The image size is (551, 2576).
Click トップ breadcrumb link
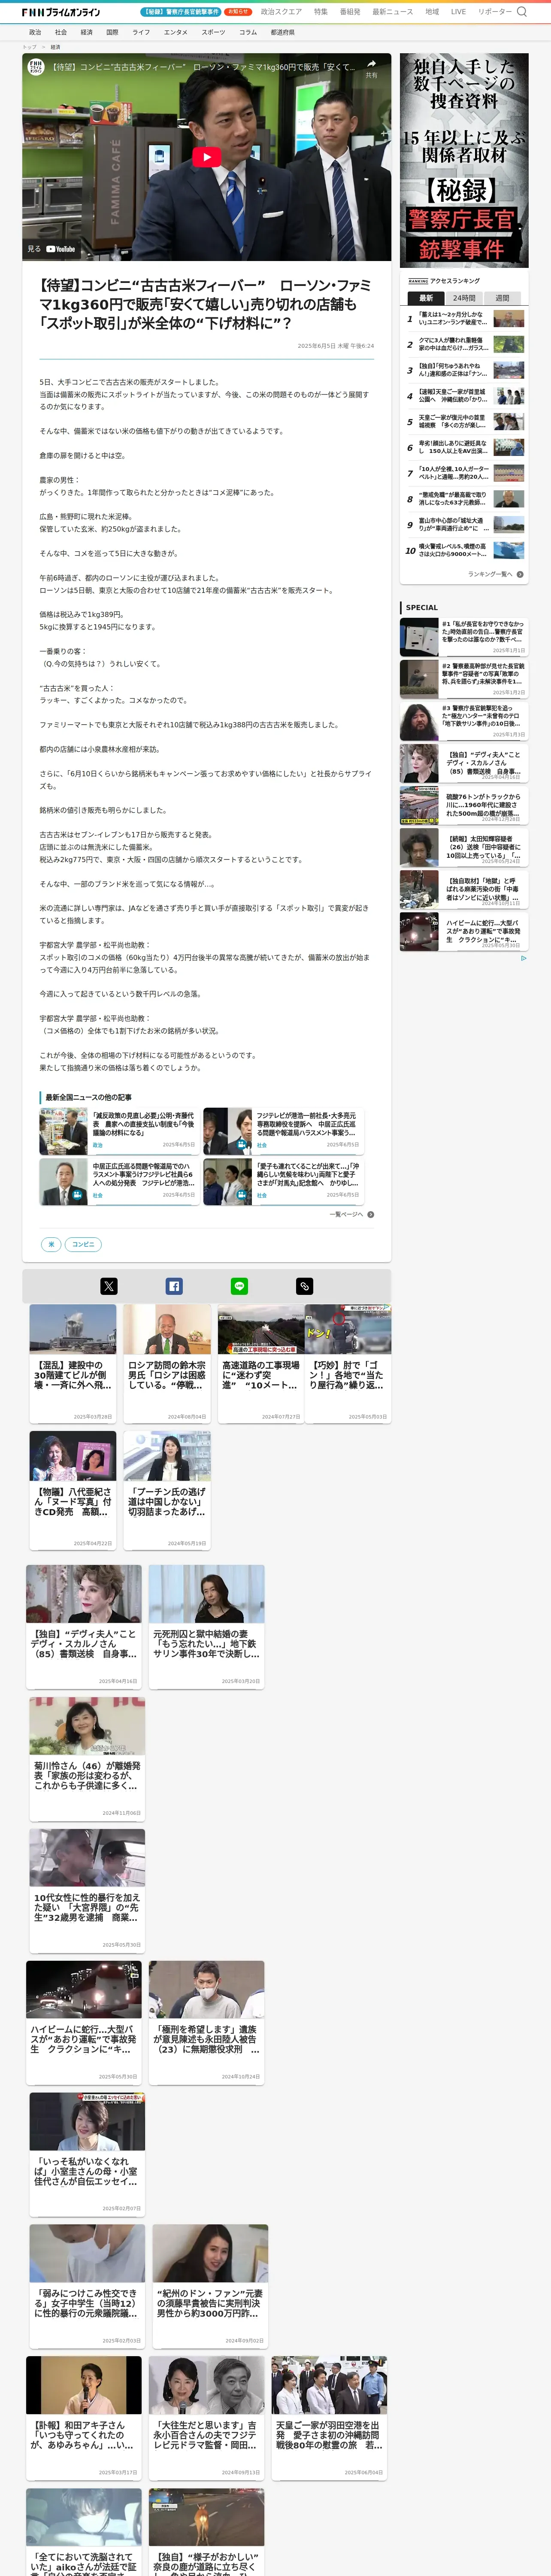pyautogui.click(x=29, y=46)
